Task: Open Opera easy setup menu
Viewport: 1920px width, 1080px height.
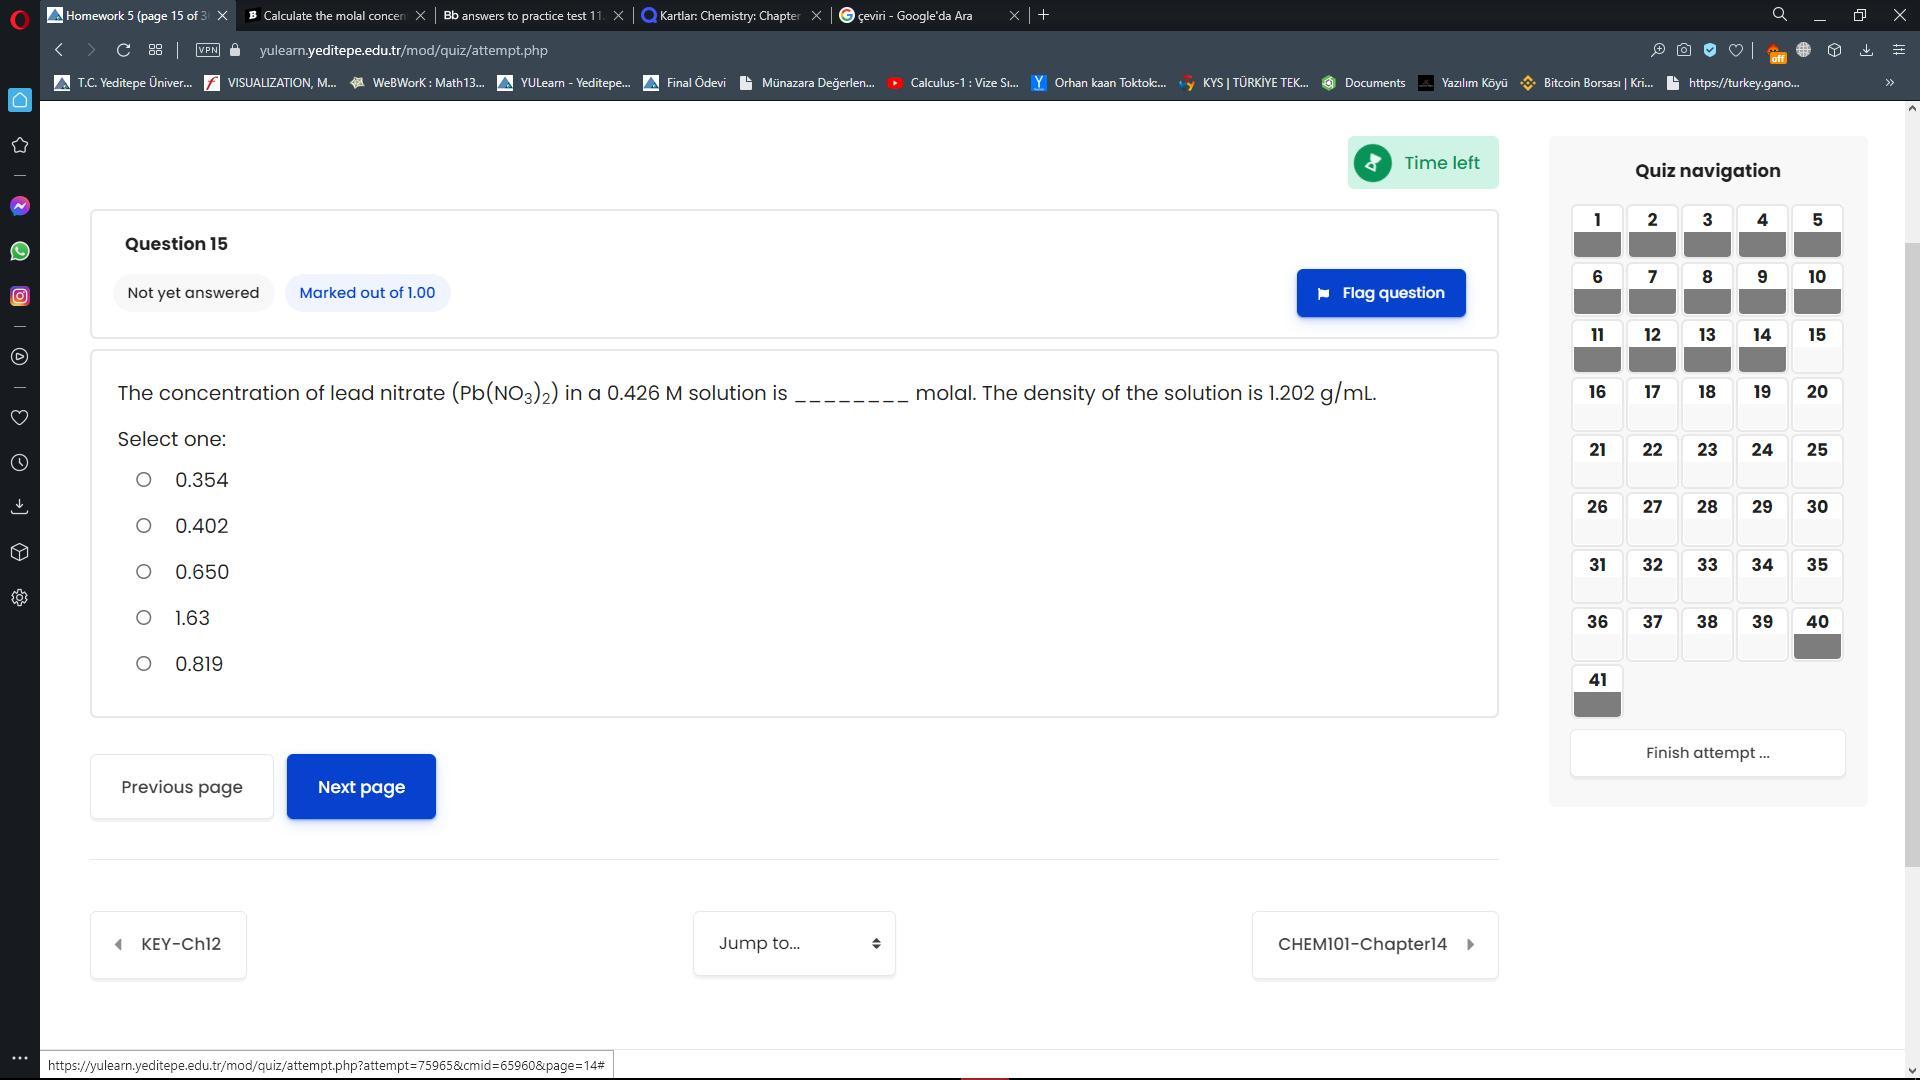Action: coord(1899,50)
